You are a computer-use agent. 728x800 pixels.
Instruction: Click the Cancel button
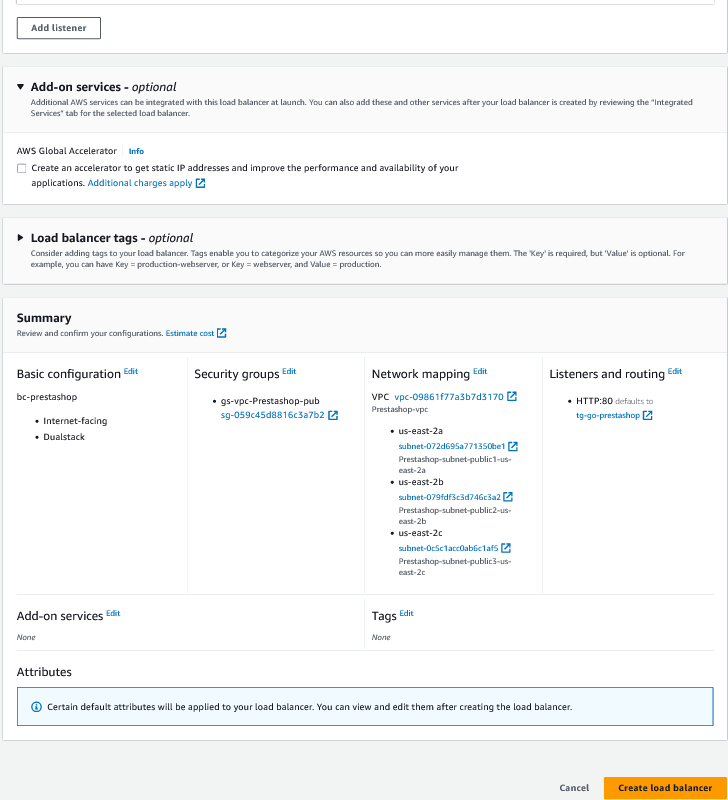[x=574, y=788]
